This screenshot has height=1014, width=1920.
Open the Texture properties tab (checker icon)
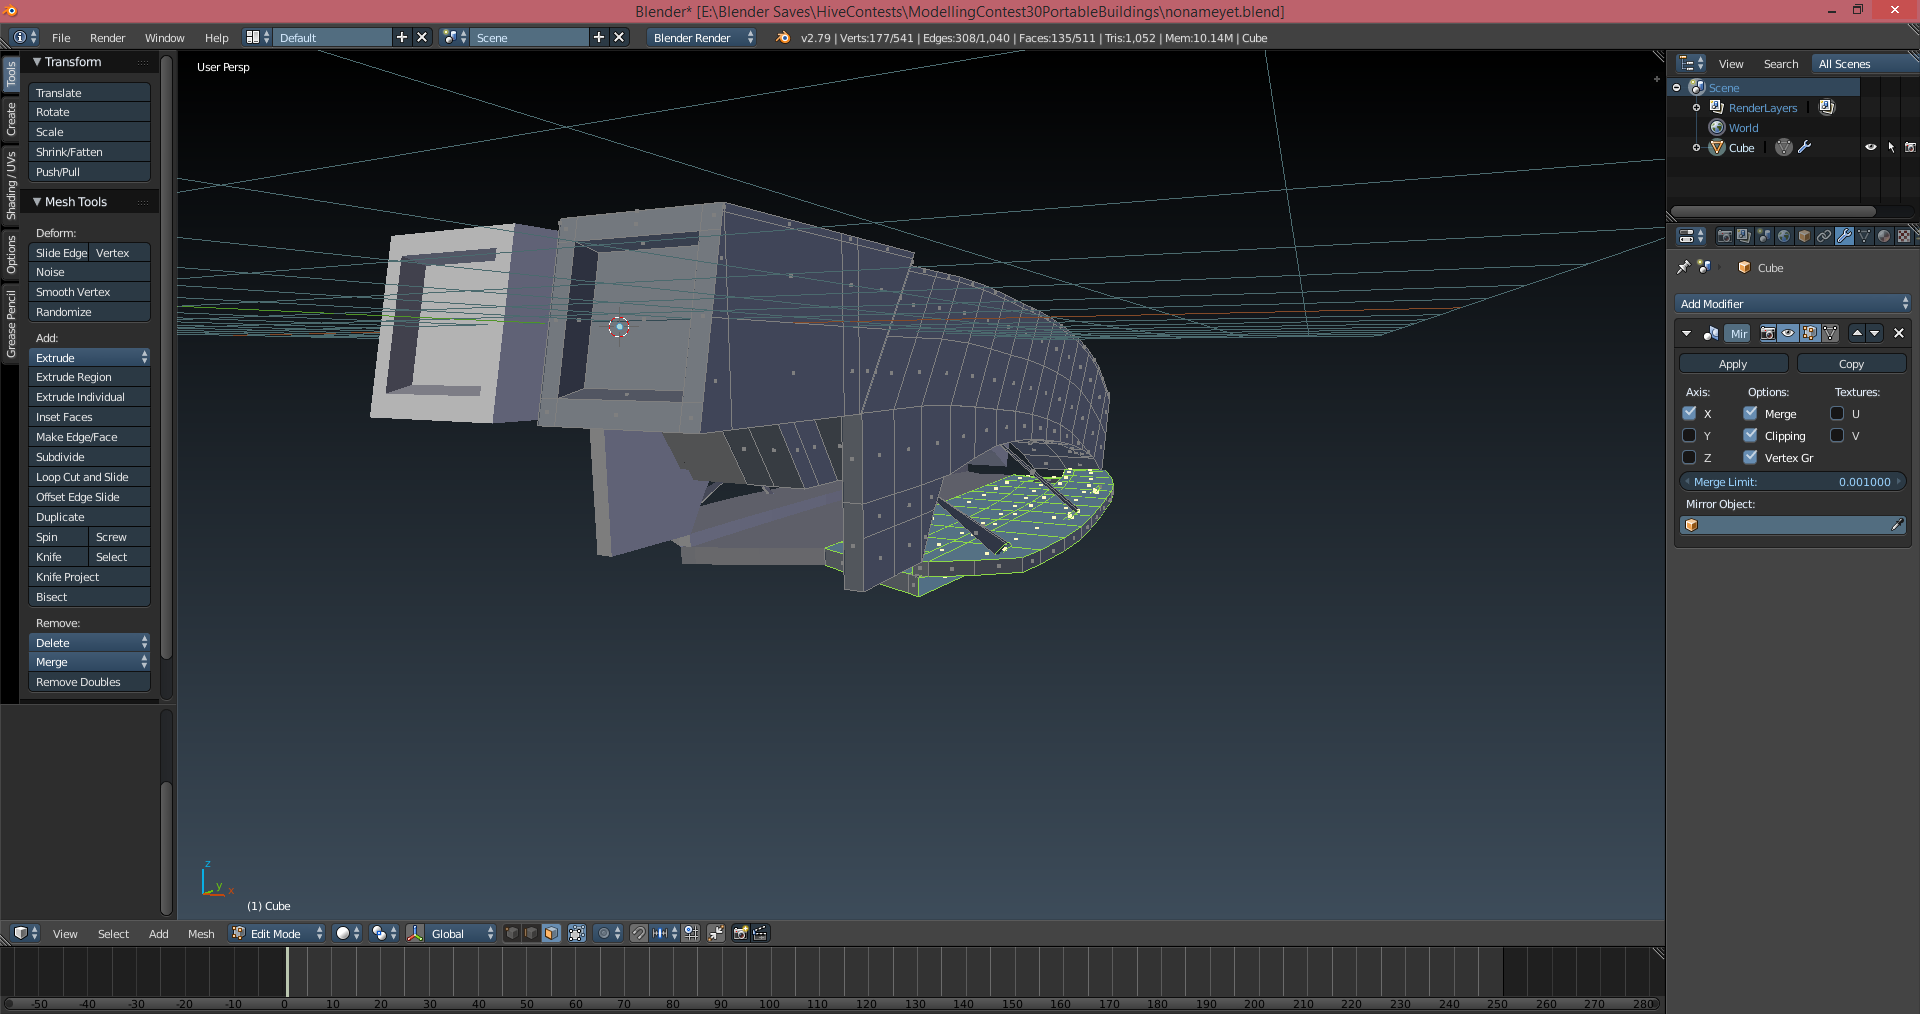1904,236
